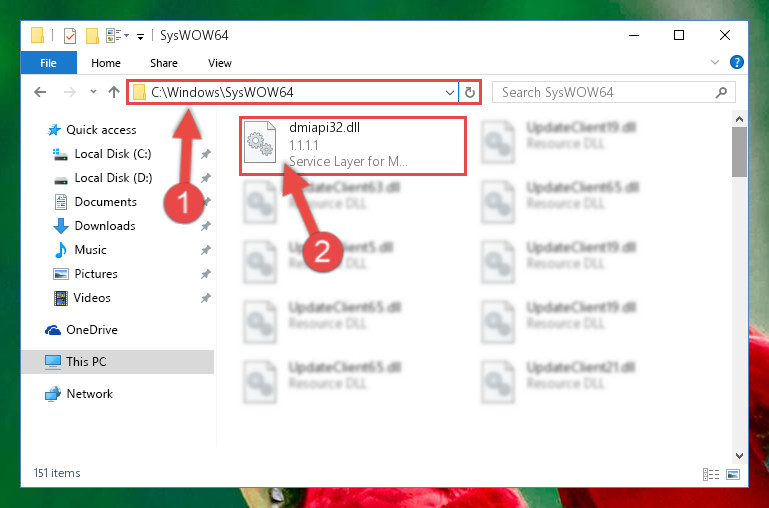
Task: Minimize the SysWOW64 window
Action: 634,35
